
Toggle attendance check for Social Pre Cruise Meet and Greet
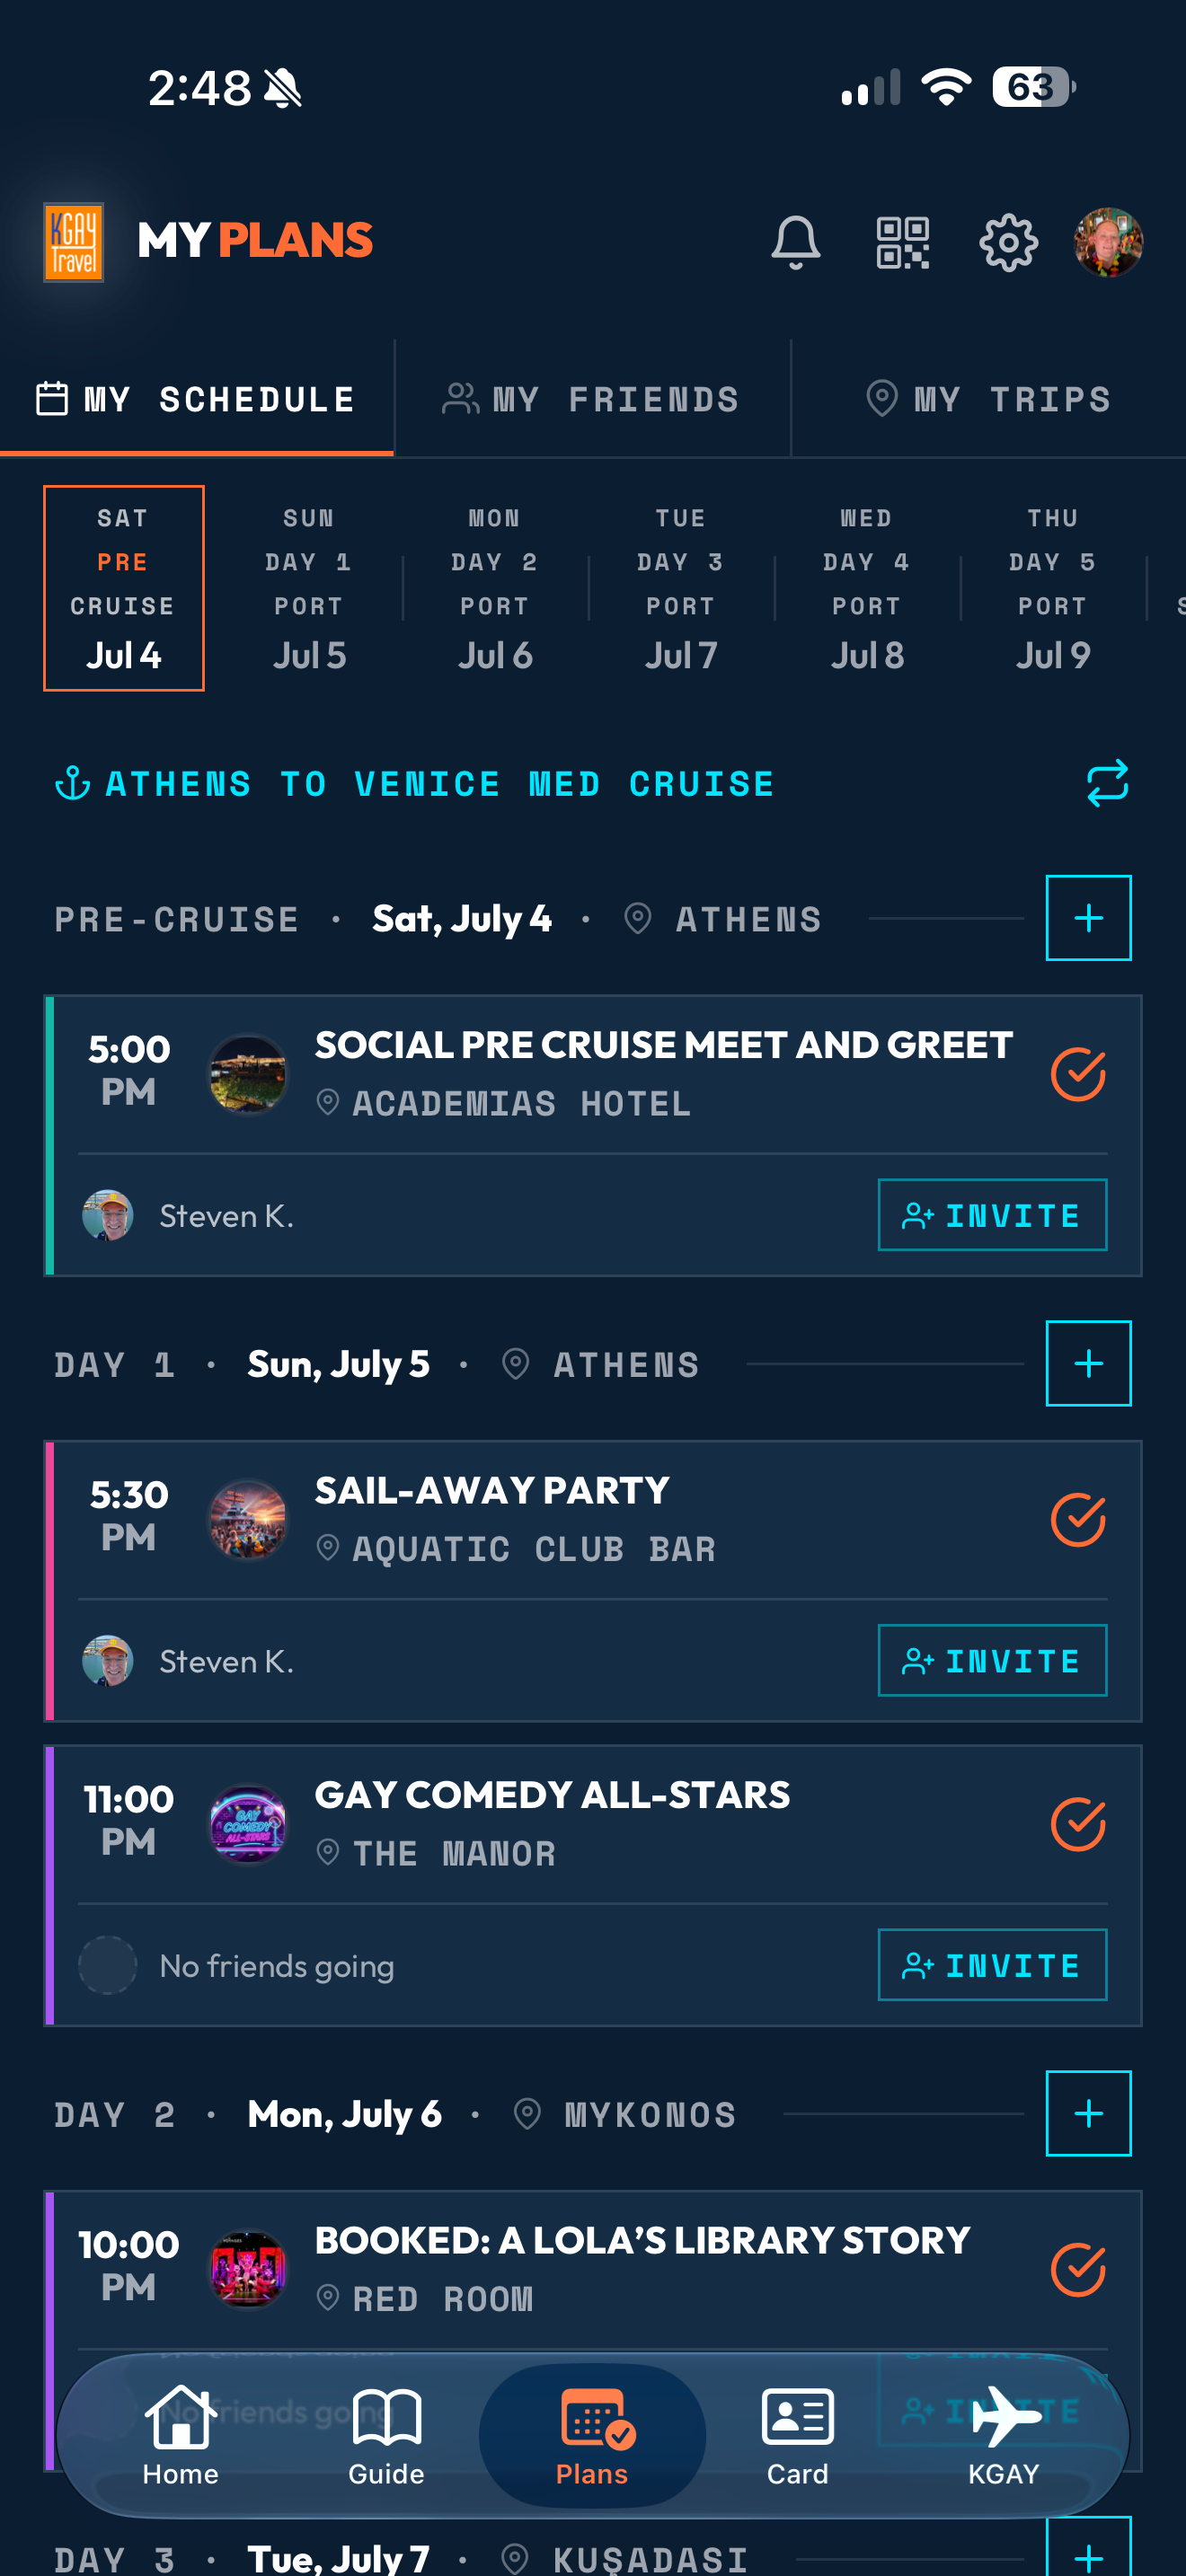[1077, 1074]
